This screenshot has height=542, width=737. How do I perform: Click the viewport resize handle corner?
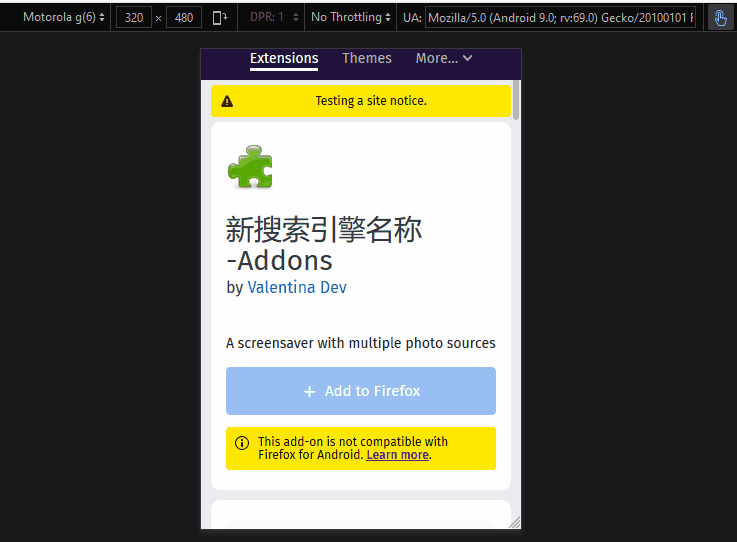[x=515, y=523]
